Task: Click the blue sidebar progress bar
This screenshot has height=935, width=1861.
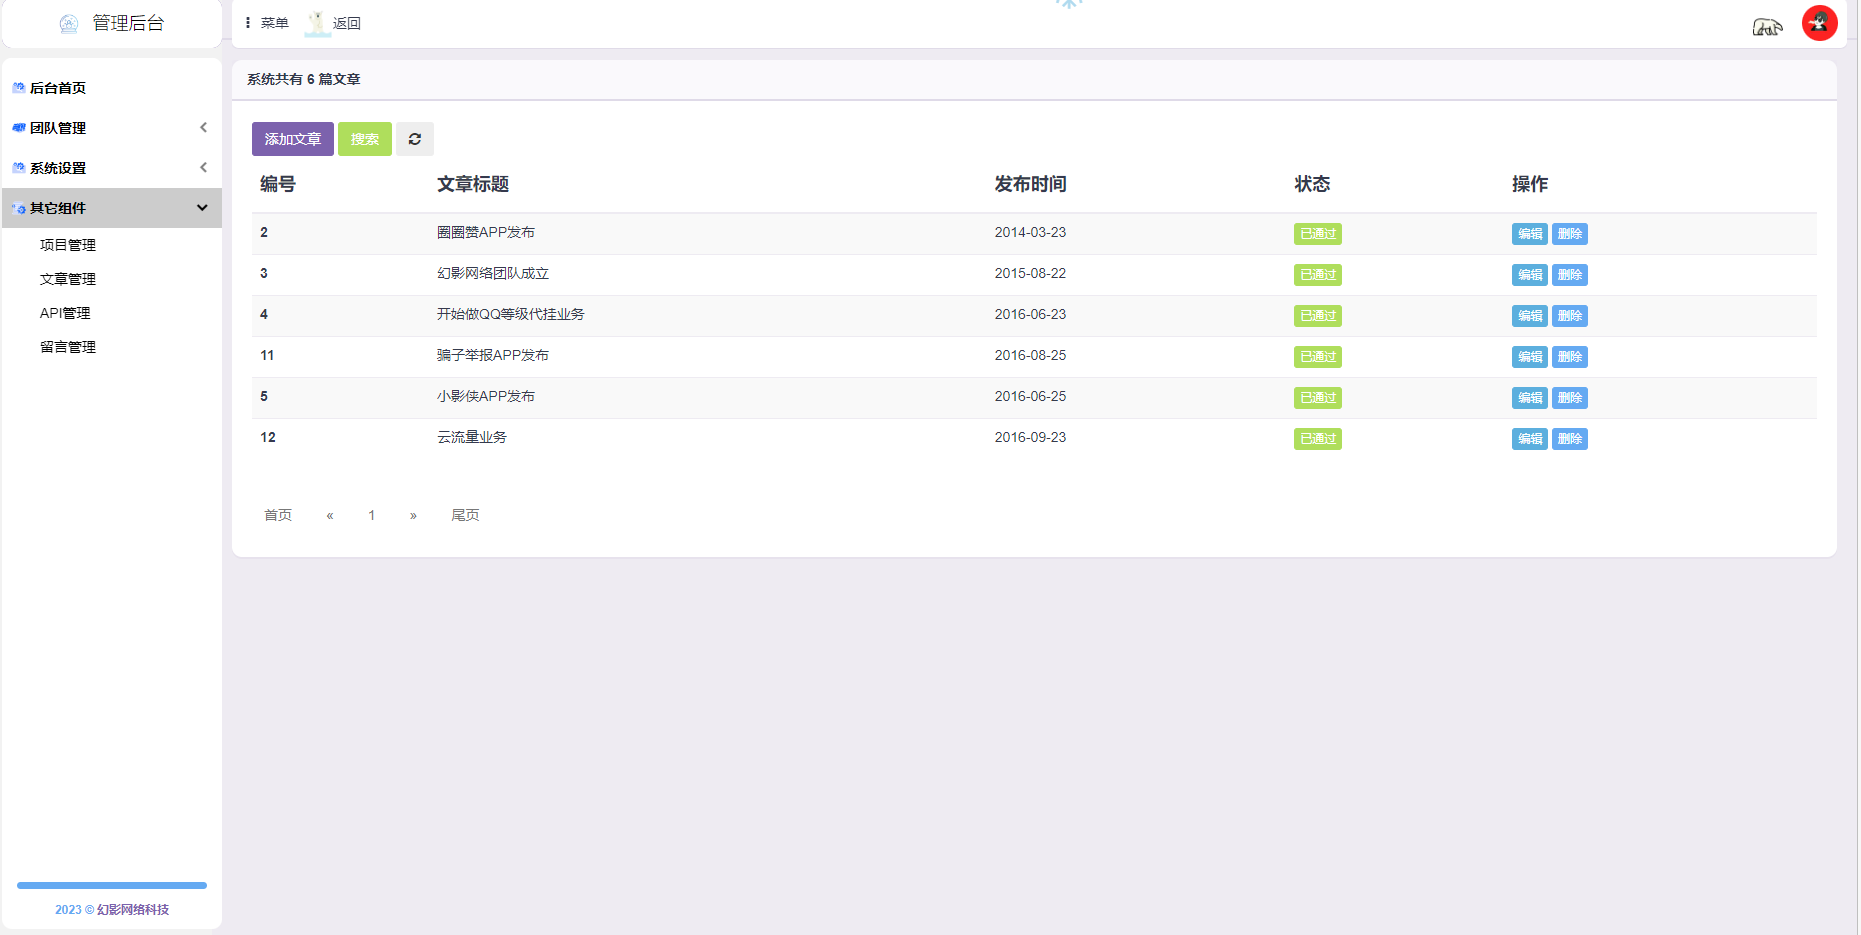Action: [112, 885]
